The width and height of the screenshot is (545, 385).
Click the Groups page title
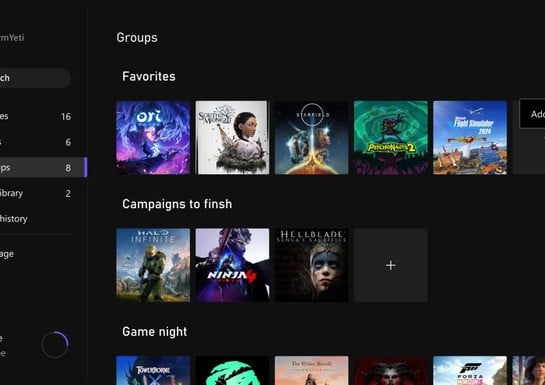[x=137, y=38]
